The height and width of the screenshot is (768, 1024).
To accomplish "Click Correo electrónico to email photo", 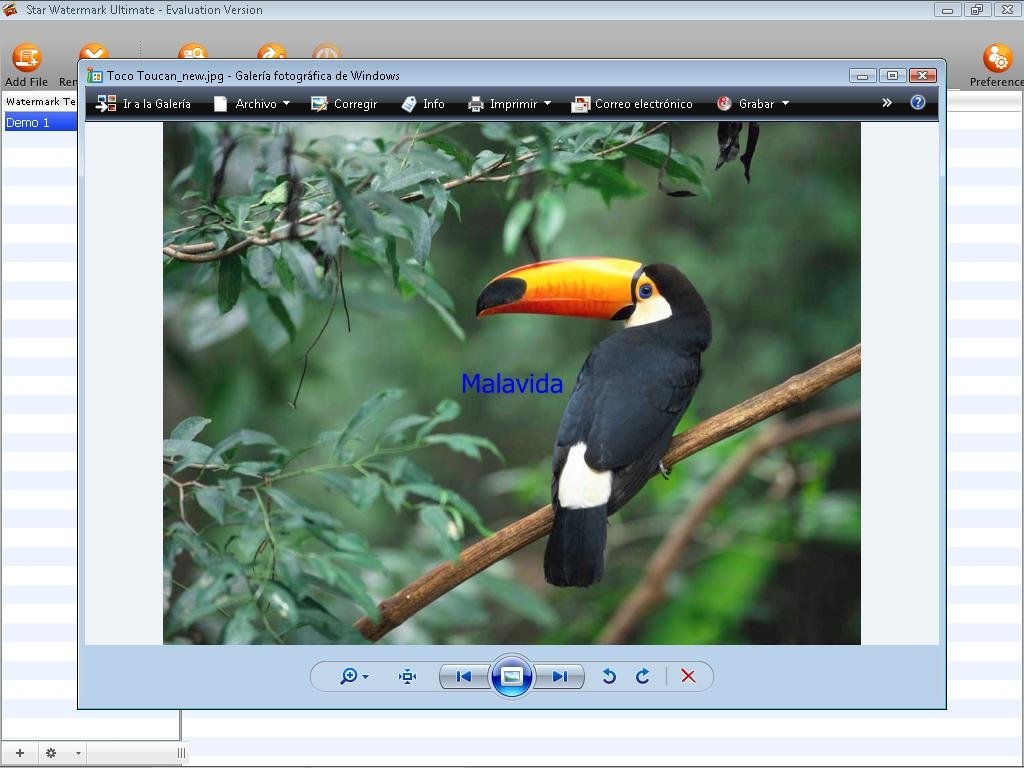I will click(632, 104).
